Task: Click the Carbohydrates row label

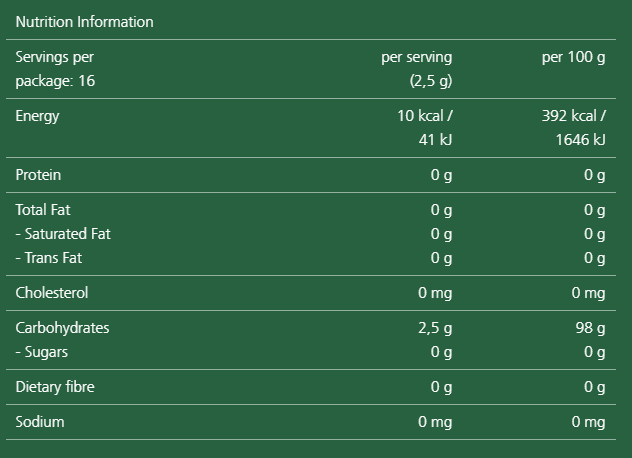Action: (62, 328)
